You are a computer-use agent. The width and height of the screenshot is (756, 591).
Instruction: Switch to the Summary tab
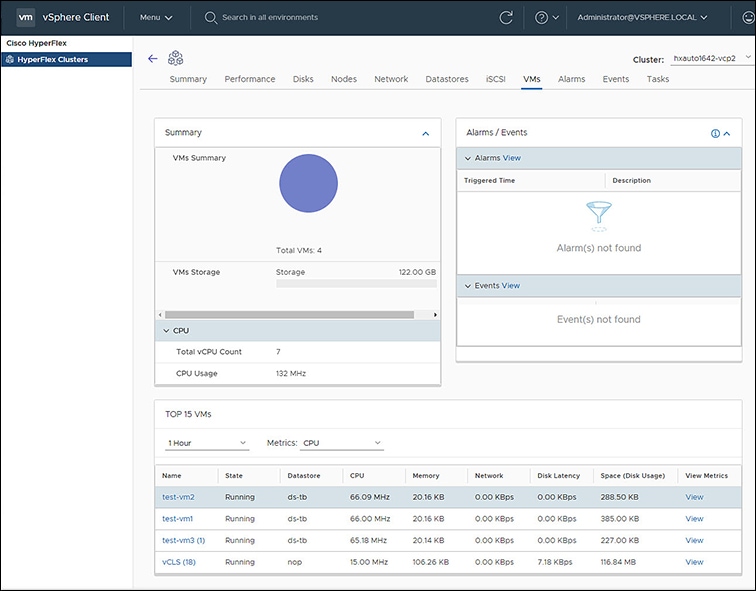188,79
